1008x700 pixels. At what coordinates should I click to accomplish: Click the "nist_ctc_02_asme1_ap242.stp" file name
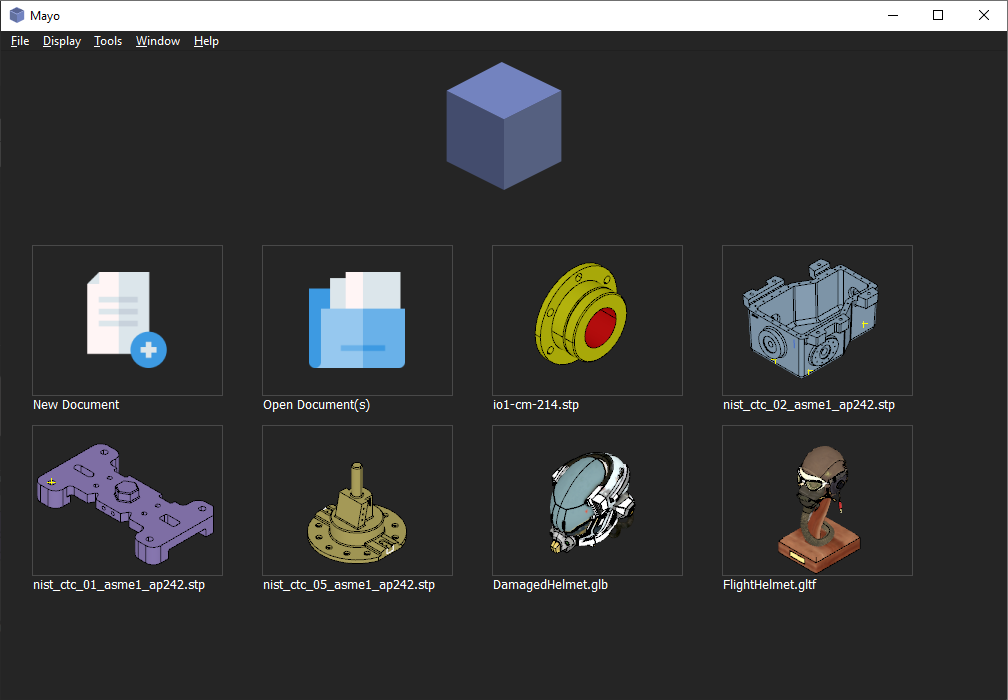coord(809,405)
